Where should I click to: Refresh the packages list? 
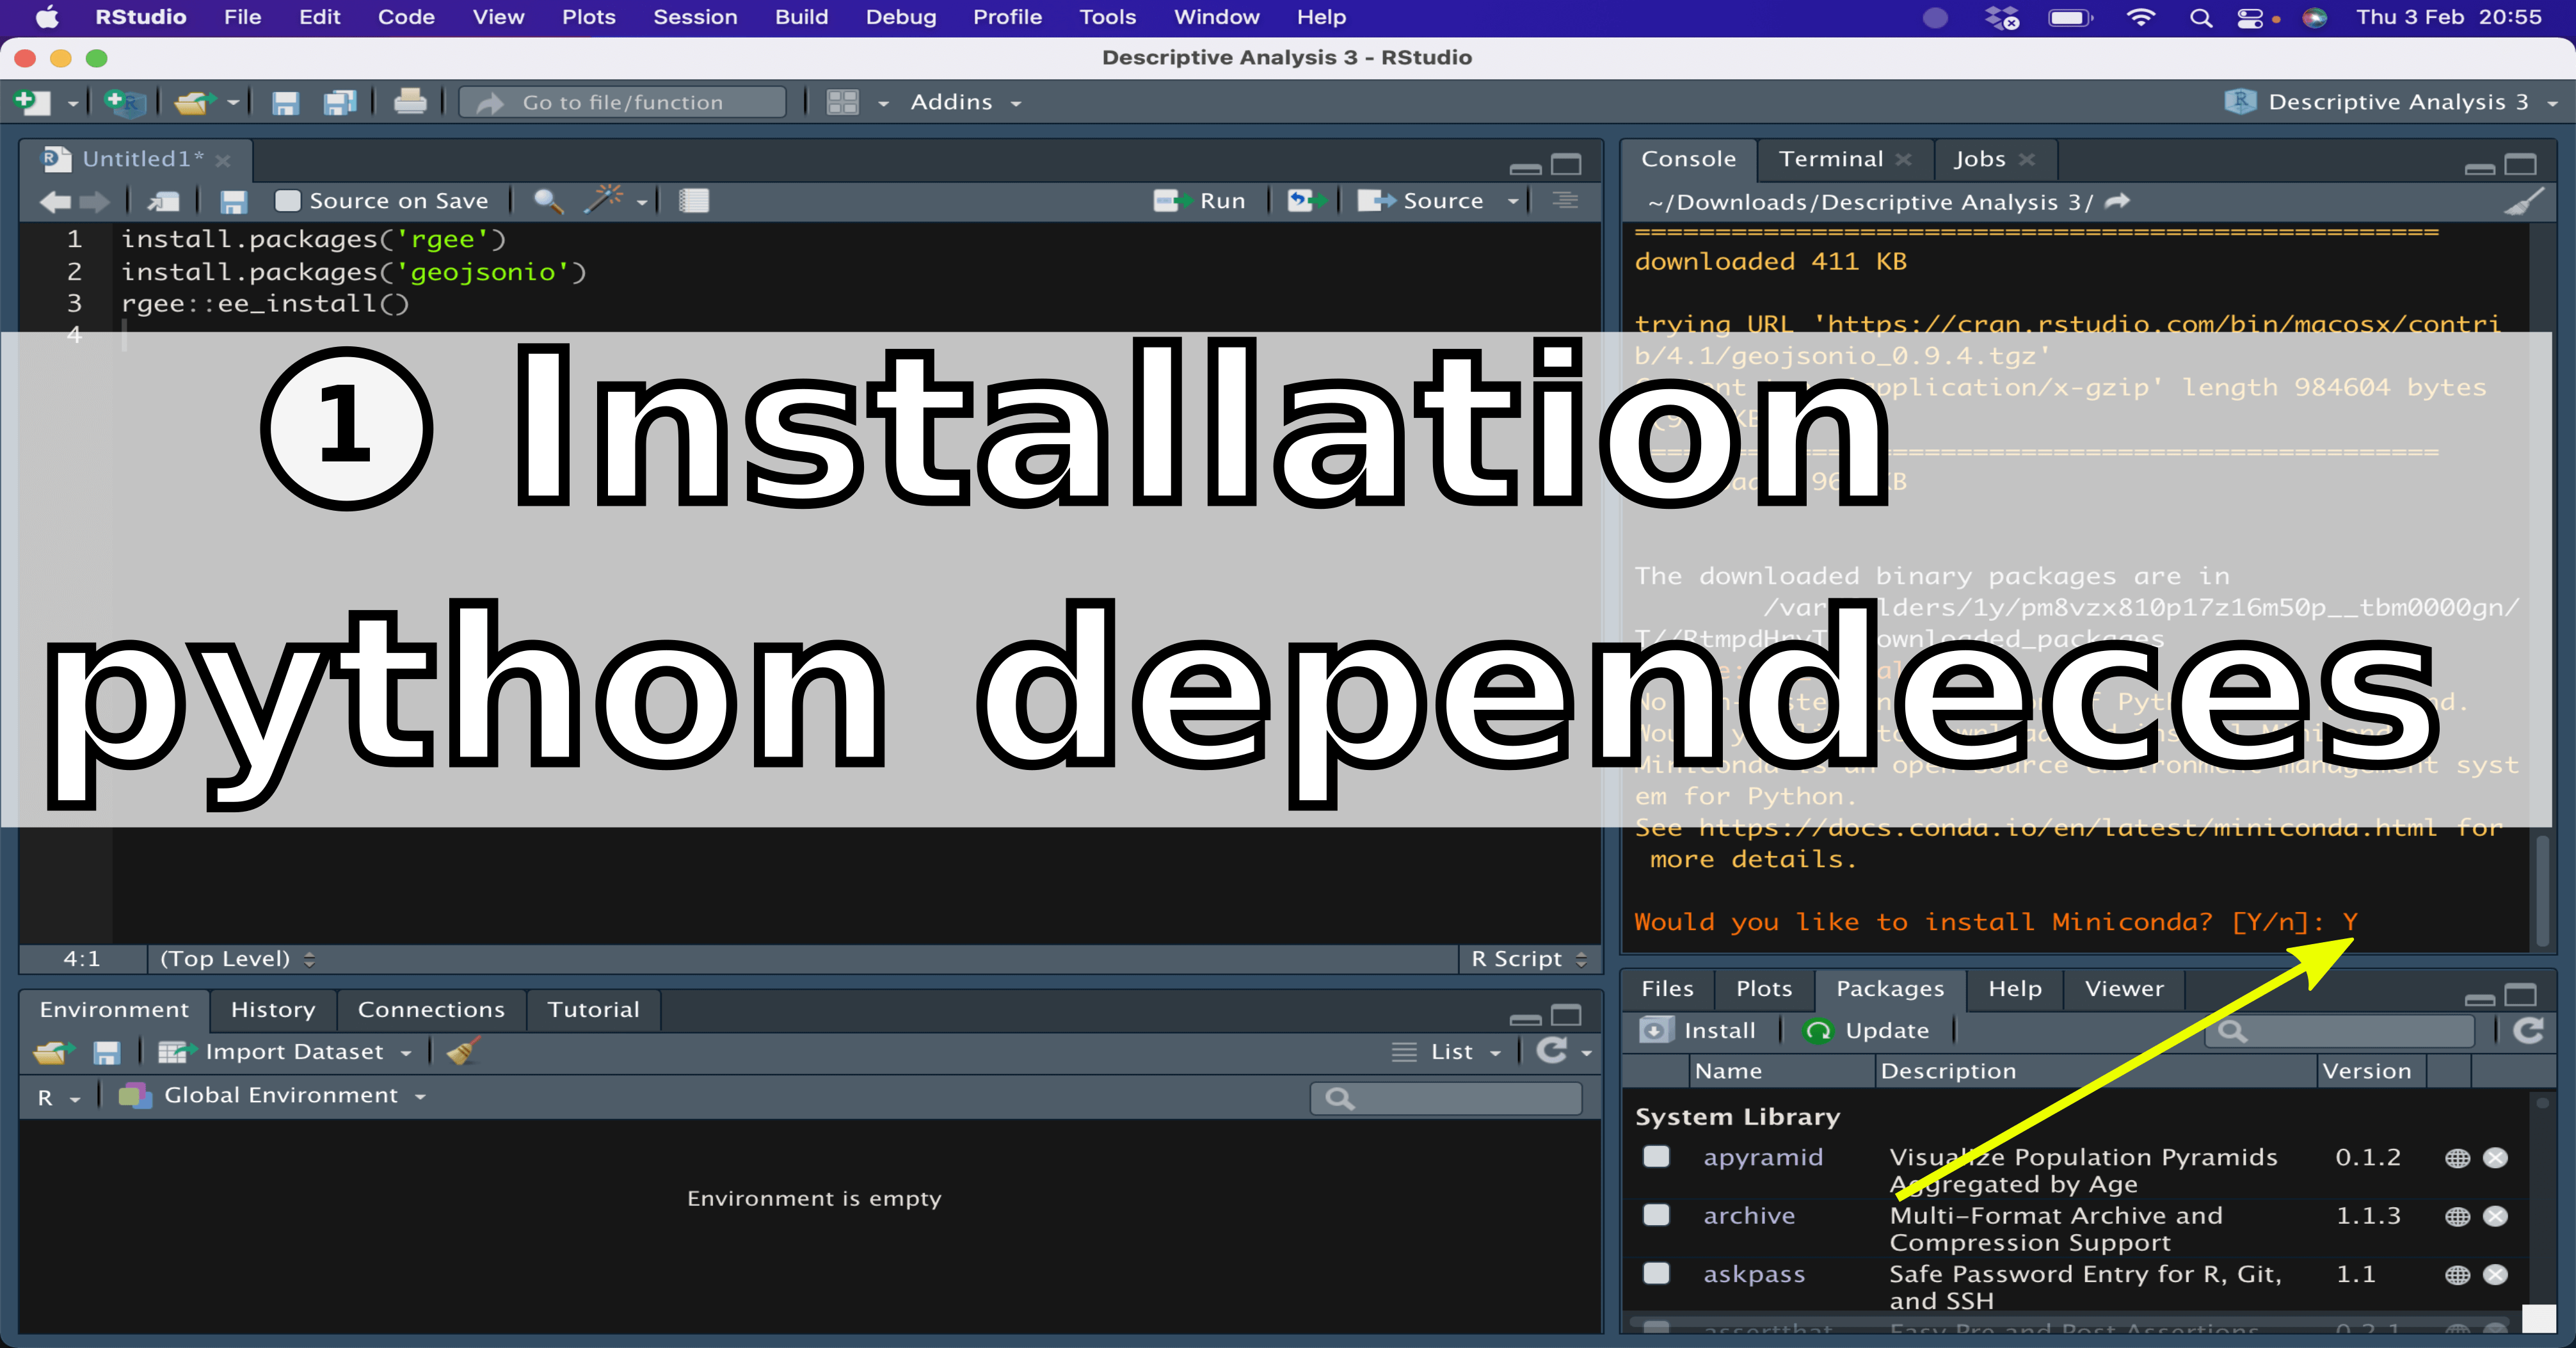[x=2528, y=1030]
